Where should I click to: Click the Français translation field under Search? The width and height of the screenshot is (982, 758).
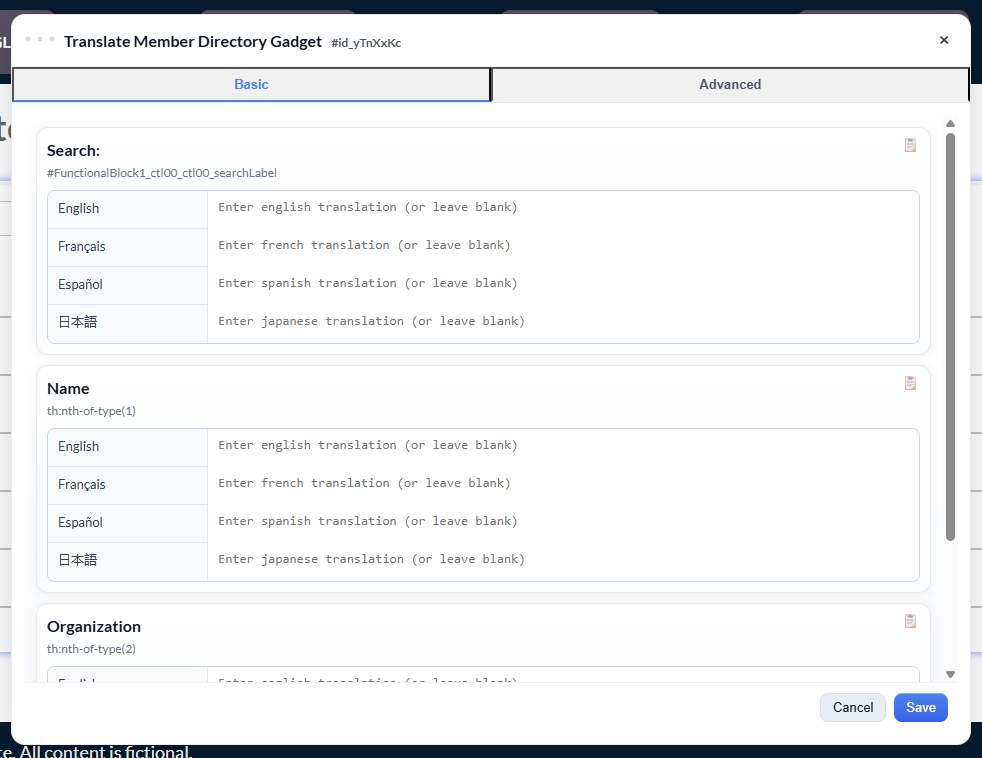(x=560, y=245)
